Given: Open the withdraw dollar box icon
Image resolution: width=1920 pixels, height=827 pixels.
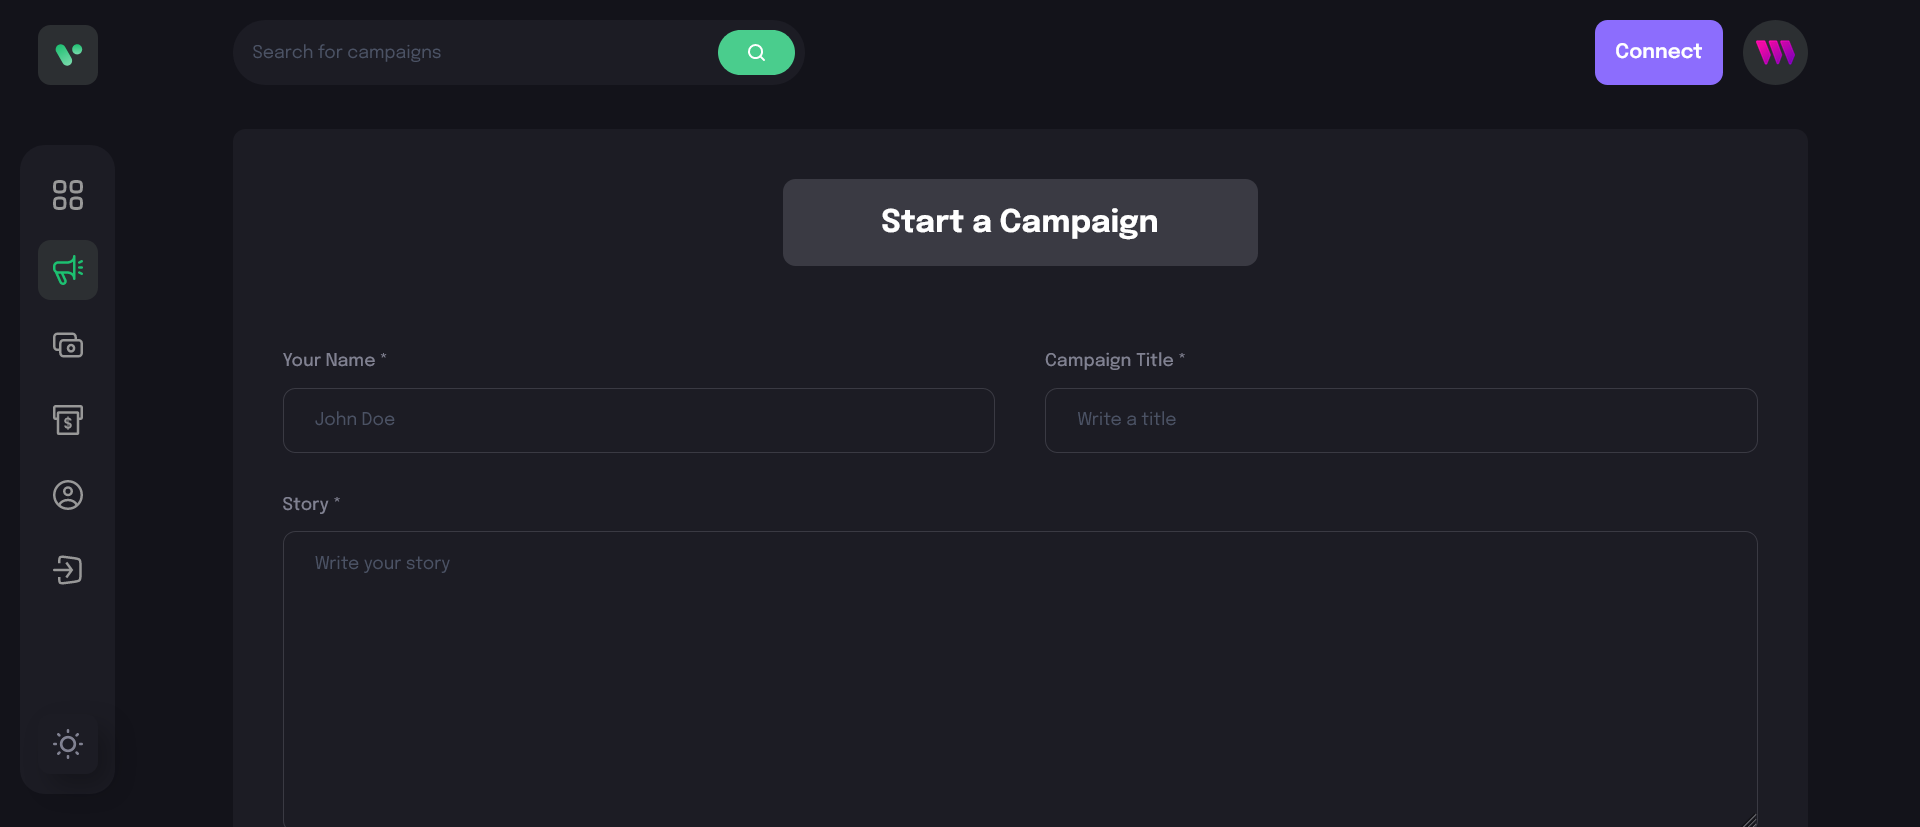Looking at the screenshot, I should [68, 420].
